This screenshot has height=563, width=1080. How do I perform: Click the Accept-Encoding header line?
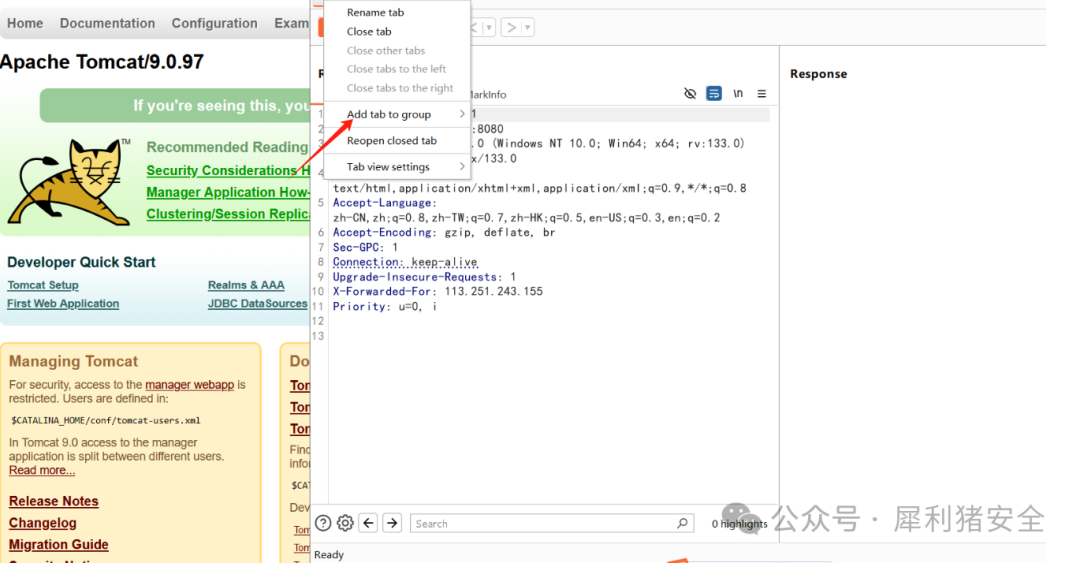coord(444,232)
